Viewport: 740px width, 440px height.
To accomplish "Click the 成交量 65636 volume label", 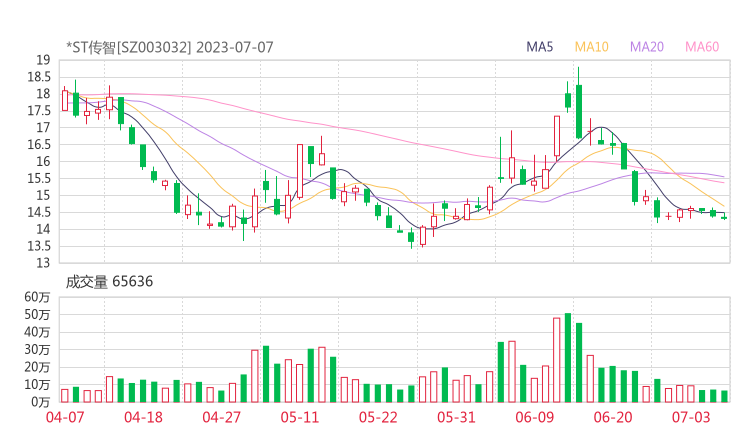I will 109,281.
